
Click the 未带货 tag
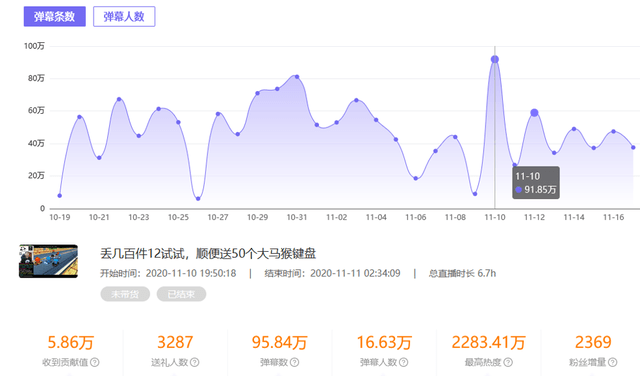point(125,294)
